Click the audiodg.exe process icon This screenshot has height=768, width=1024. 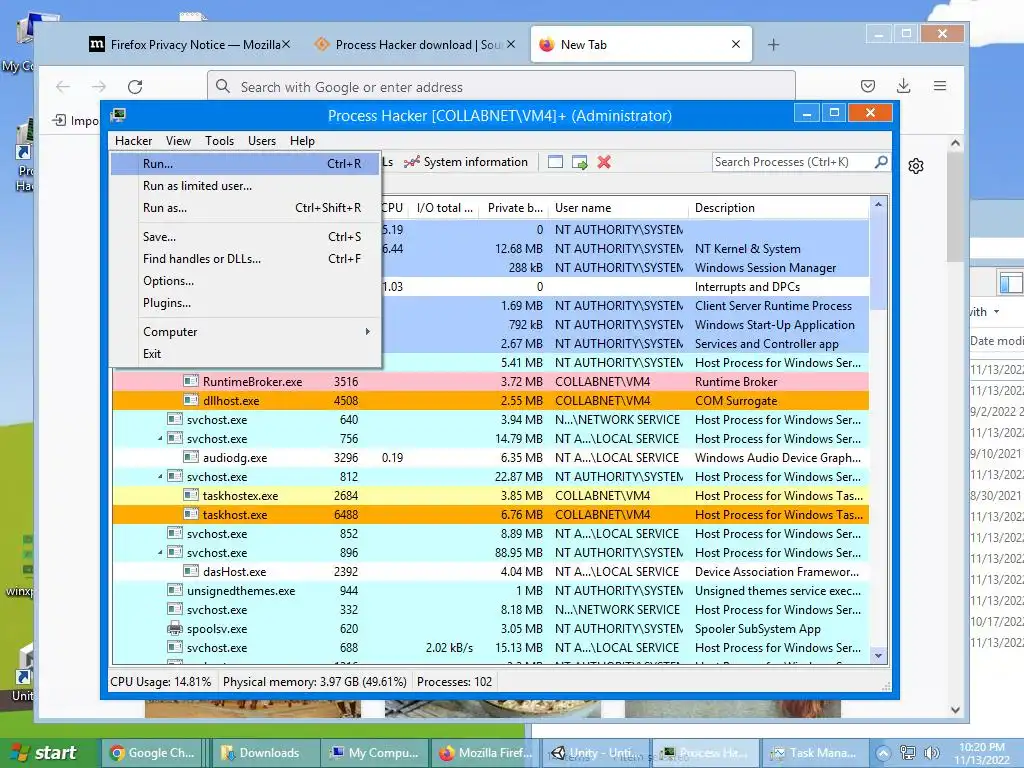click(x=191, y=458)
